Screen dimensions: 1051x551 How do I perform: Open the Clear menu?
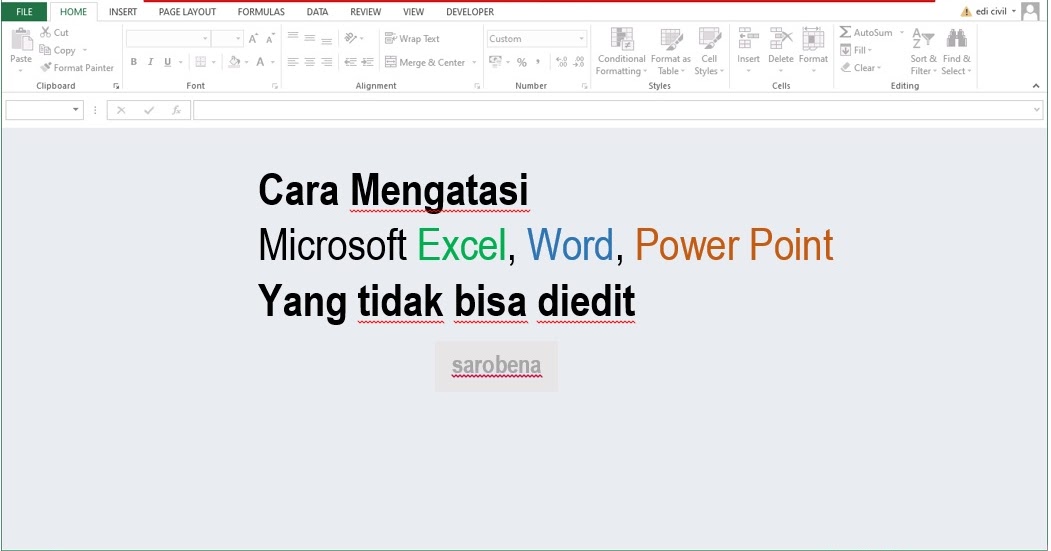click(861, 68)
